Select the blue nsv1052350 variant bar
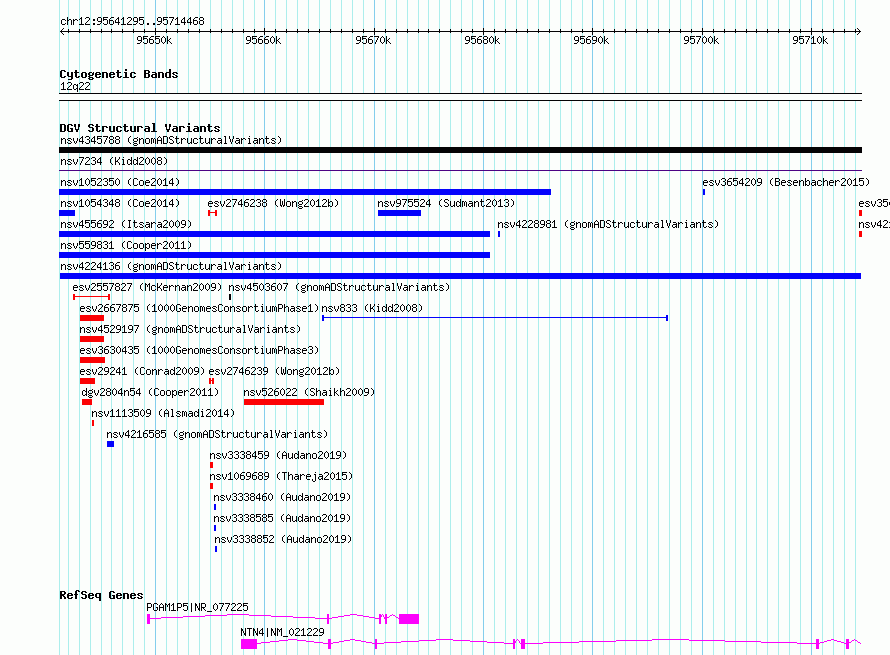This screenshot has height=655, width=890. click(x=305, y=192)
